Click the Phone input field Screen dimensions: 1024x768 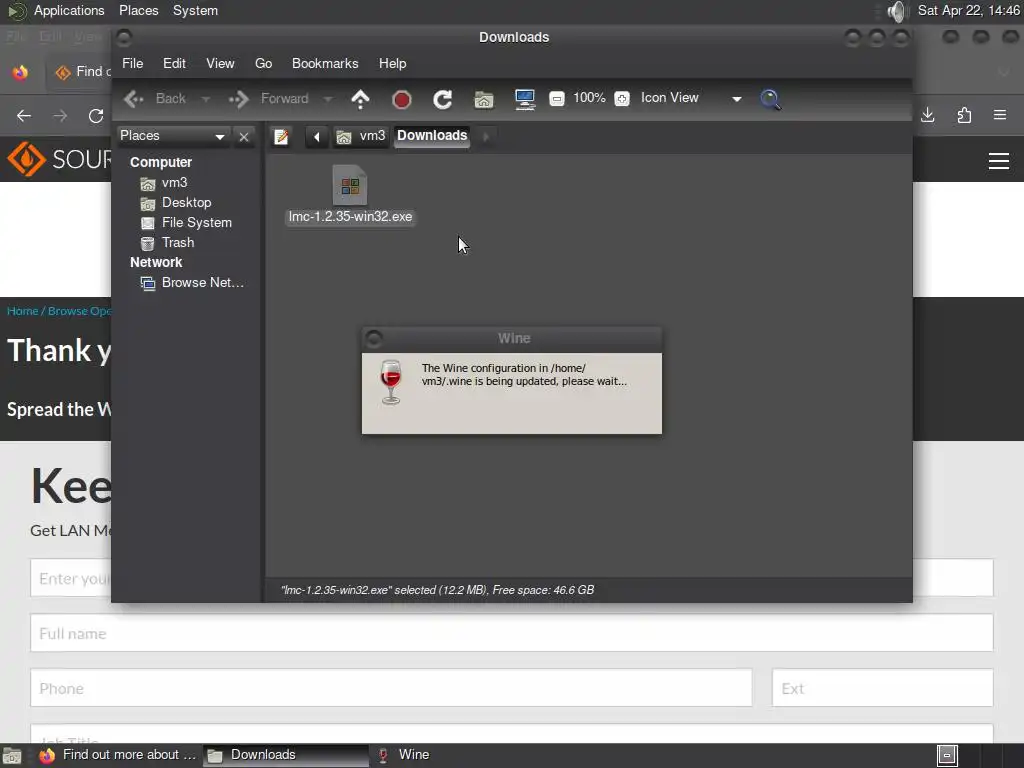coord(391,688)
